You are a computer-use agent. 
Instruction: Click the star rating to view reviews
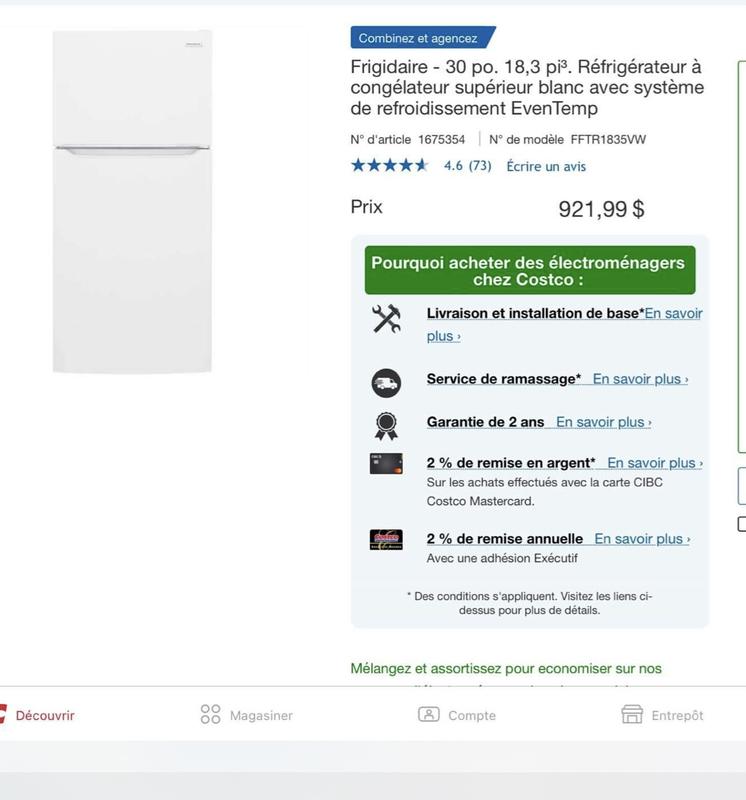[x=389, y=165]
